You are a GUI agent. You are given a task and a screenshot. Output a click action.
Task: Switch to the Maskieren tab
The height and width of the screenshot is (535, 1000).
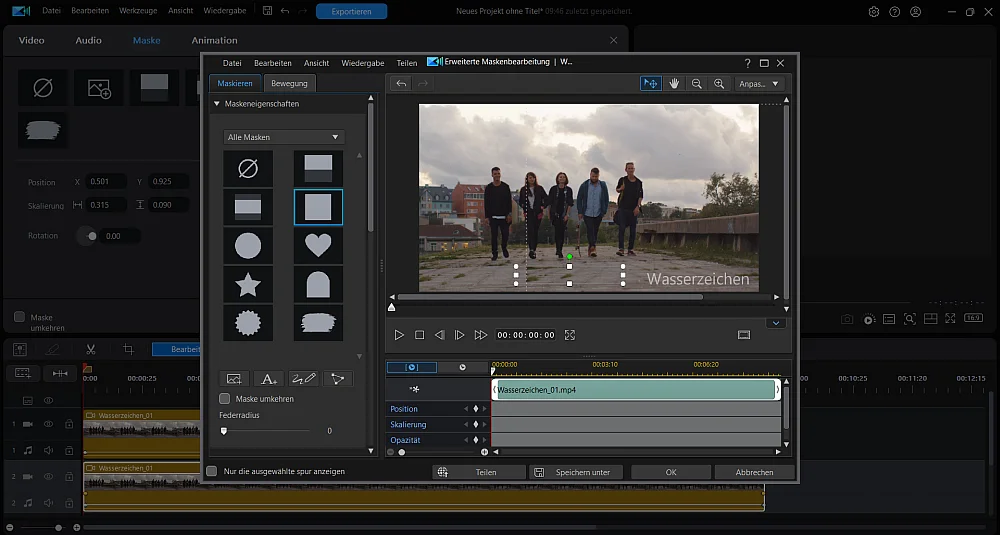coord(235,84)
